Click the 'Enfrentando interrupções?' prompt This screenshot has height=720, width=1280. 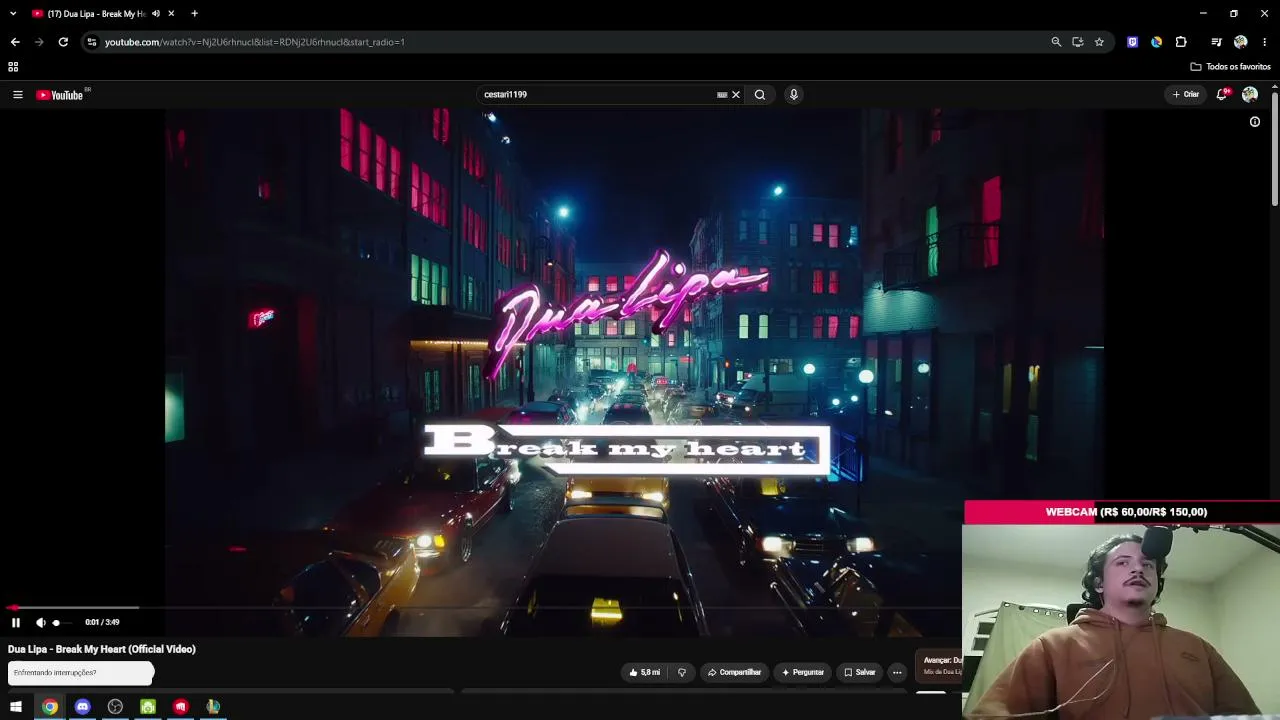click(81, 673)
